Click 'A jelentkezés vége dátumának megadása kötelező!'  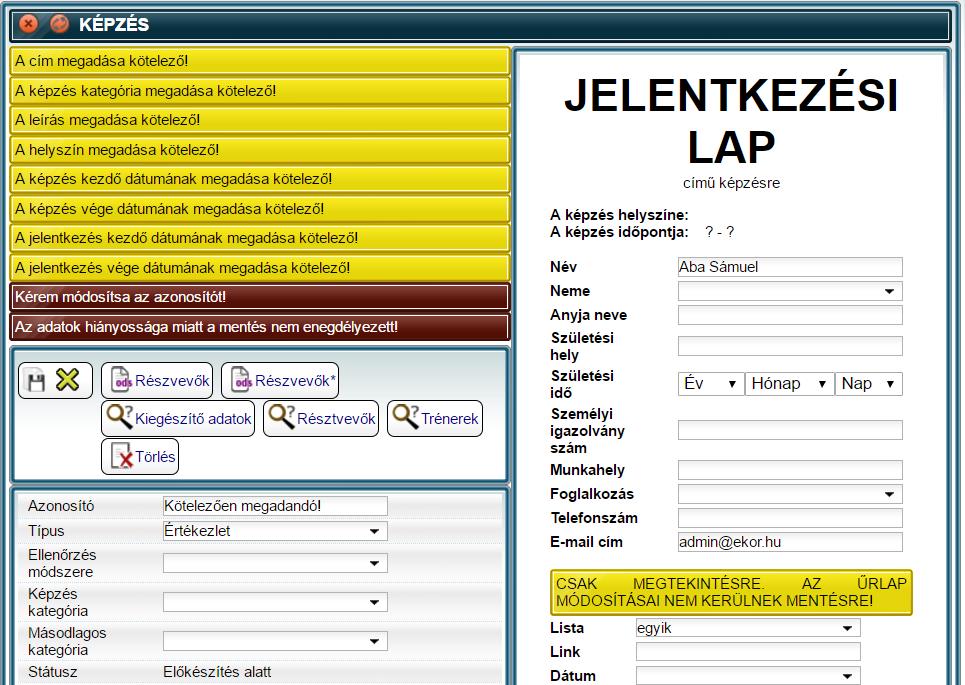(260, 268)
